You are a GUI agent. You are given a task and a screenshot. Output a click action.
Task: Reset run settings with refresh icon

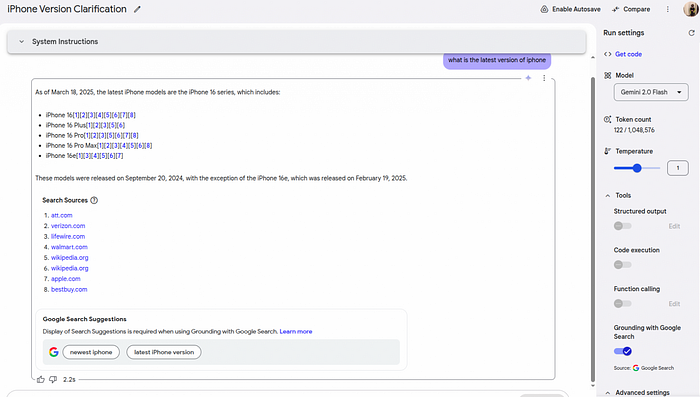(692, 33)
